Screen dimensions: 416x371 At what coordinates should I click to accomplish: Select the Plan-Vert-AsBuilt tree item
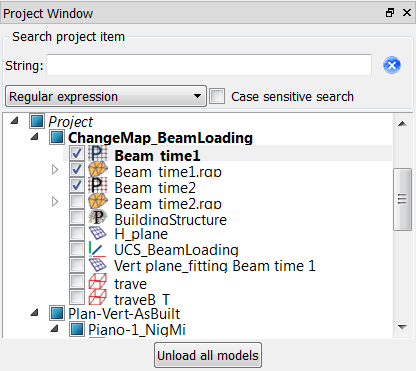click(x=124, y=314)
